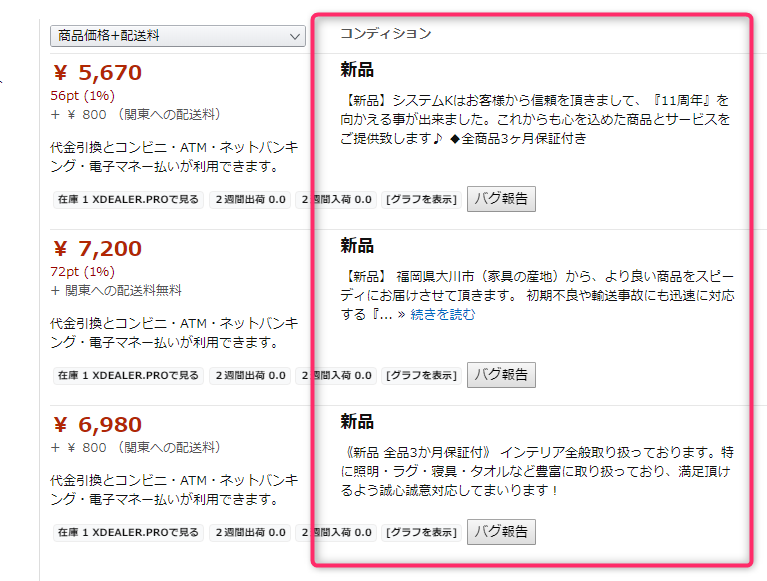Expand description with 続きを読む link
Viewport: 767px width, 581px height.
click(x=443, y=314)
